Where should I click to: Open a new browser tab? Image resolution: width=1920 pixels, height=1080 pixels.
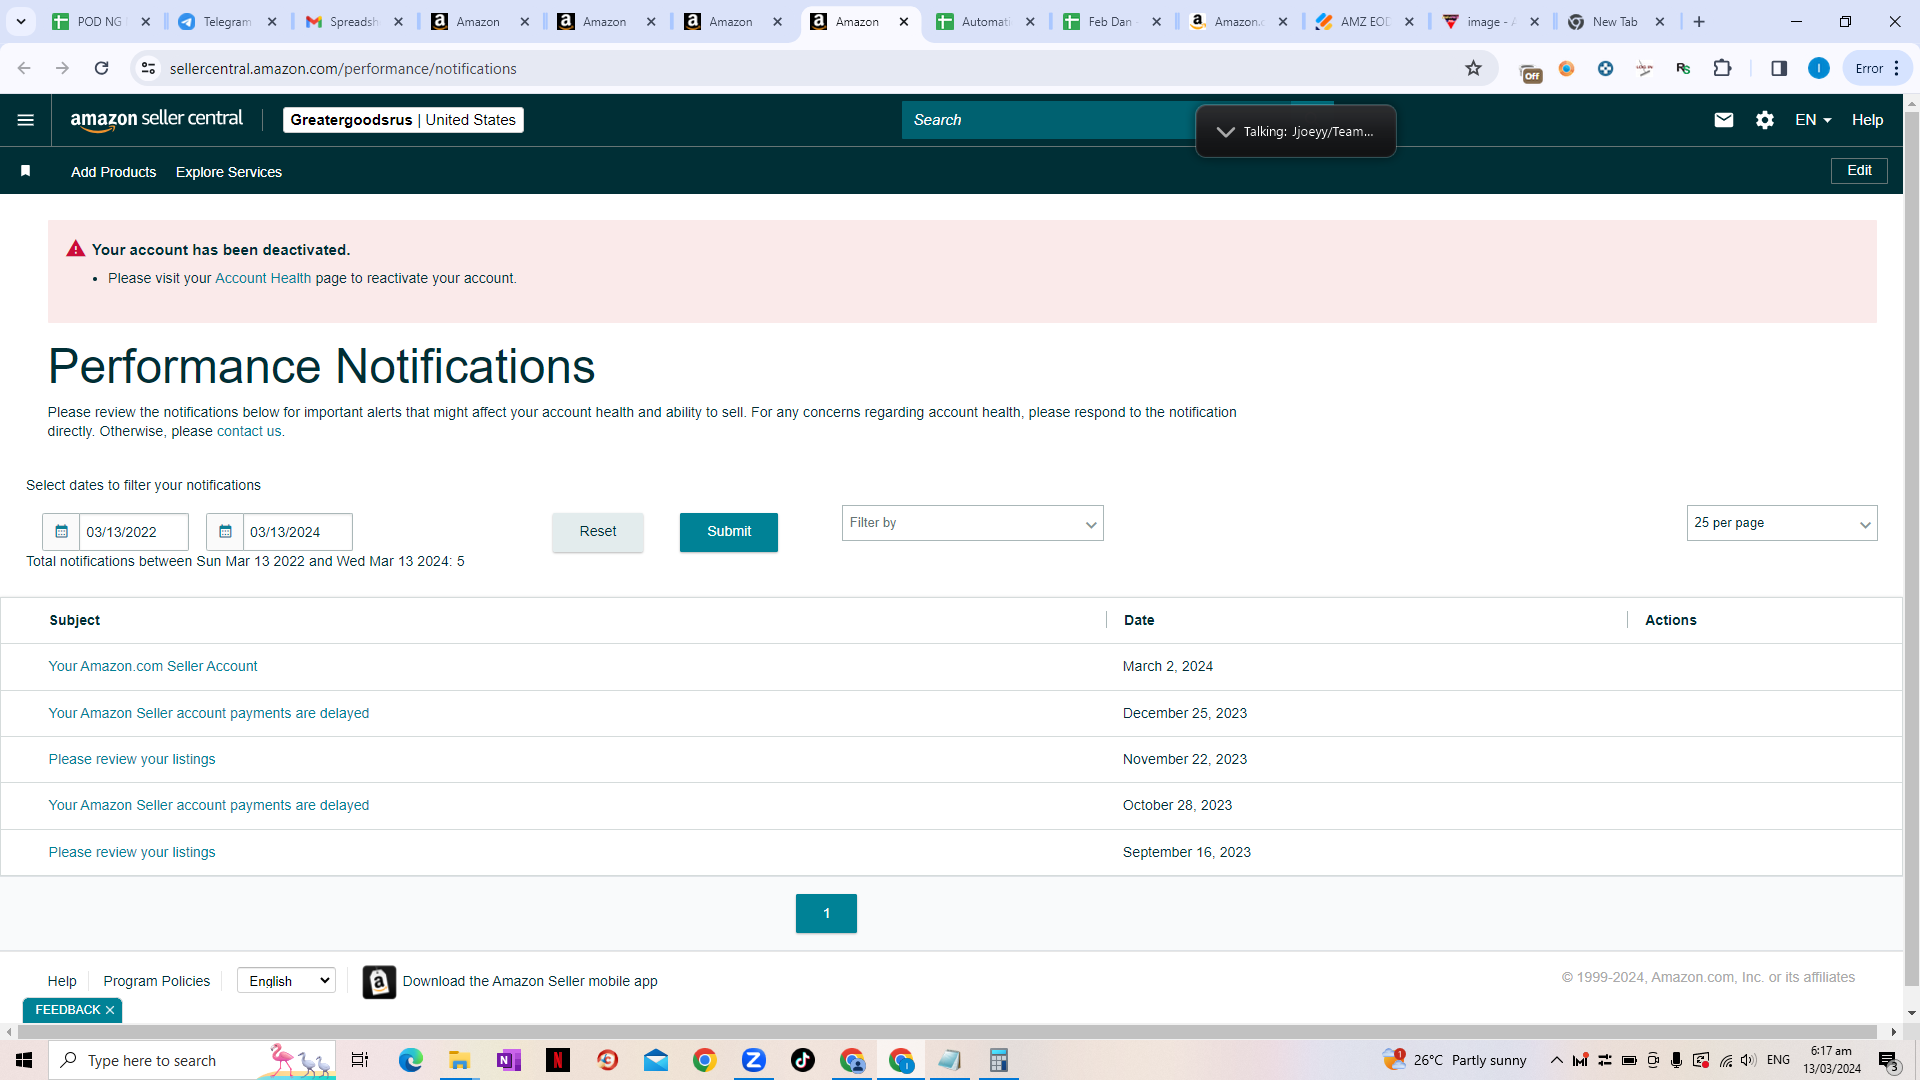[1699, 21]
